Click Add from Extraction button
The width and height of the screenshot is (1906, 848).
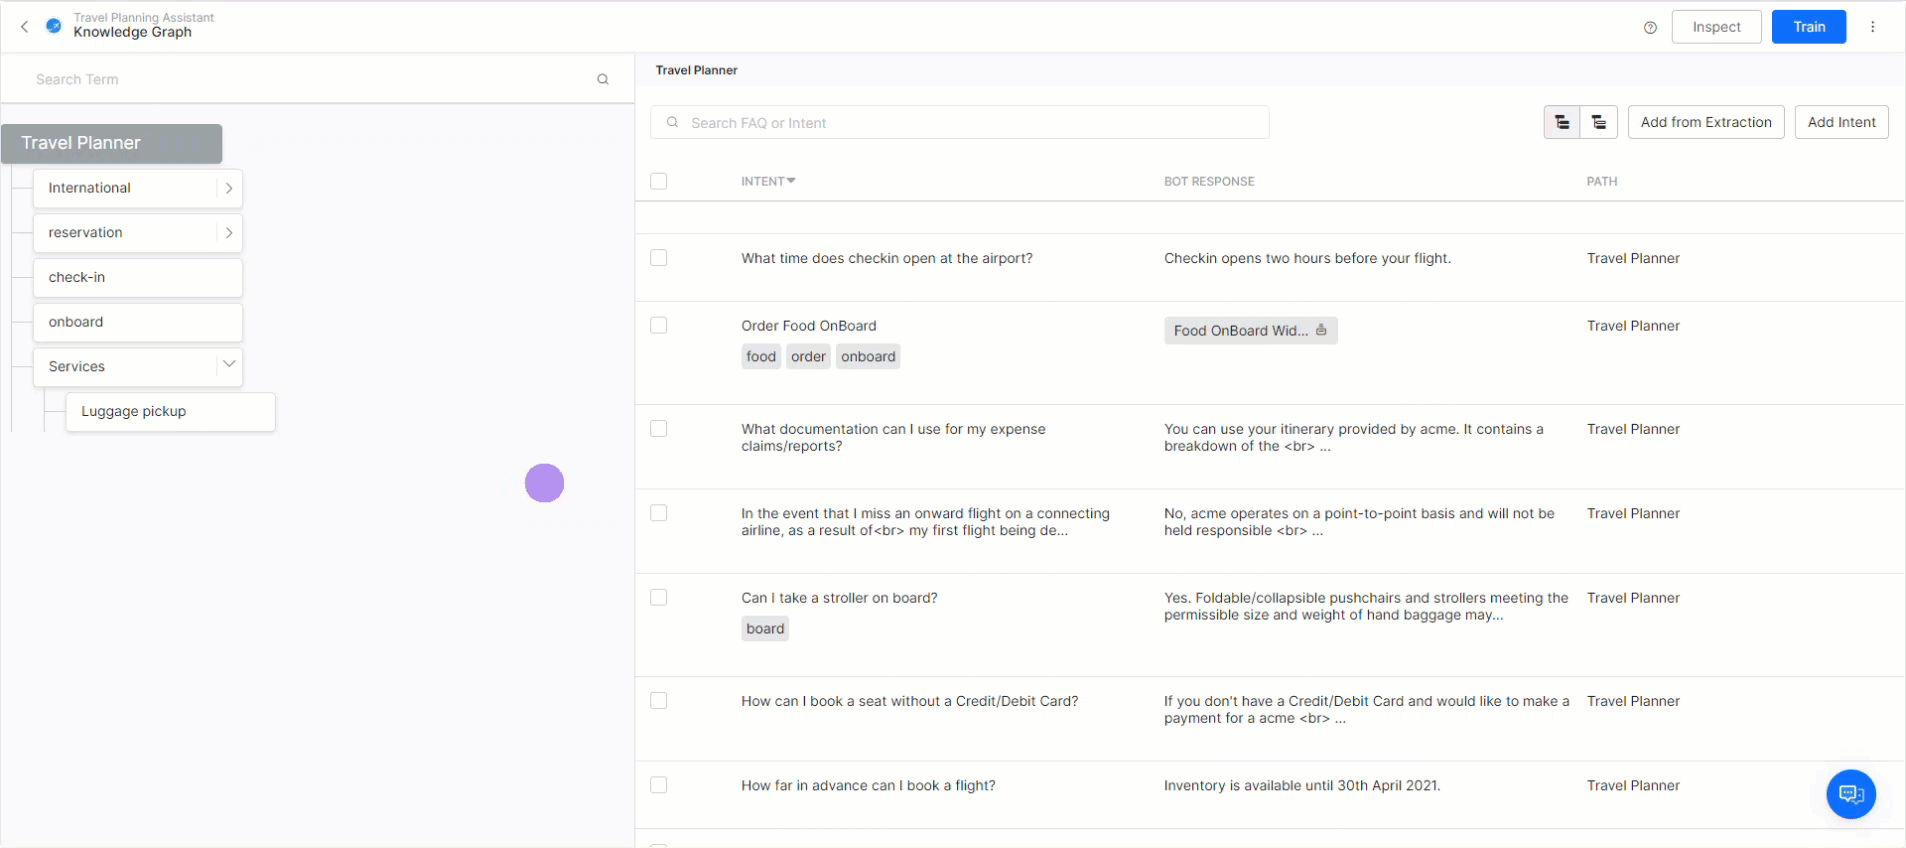pos(1705,122)
